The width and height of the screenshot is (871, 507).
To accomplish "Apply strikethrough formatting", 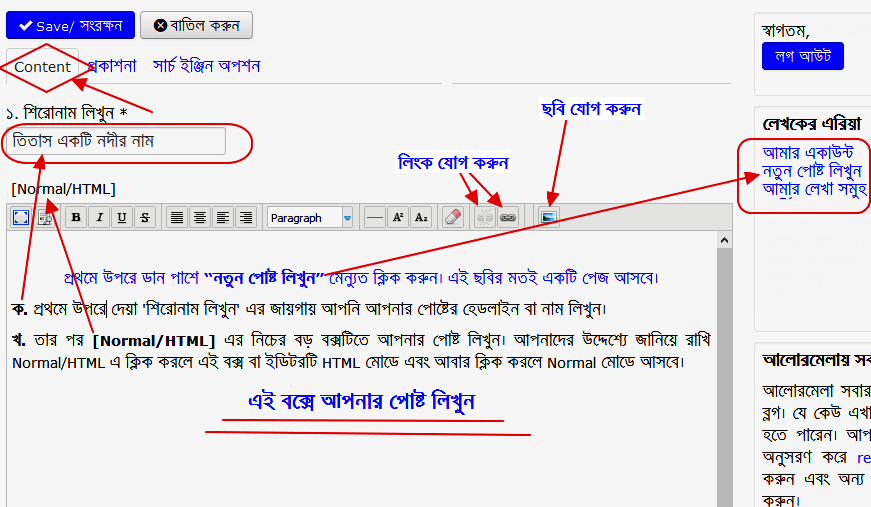I will pos(145,217).
